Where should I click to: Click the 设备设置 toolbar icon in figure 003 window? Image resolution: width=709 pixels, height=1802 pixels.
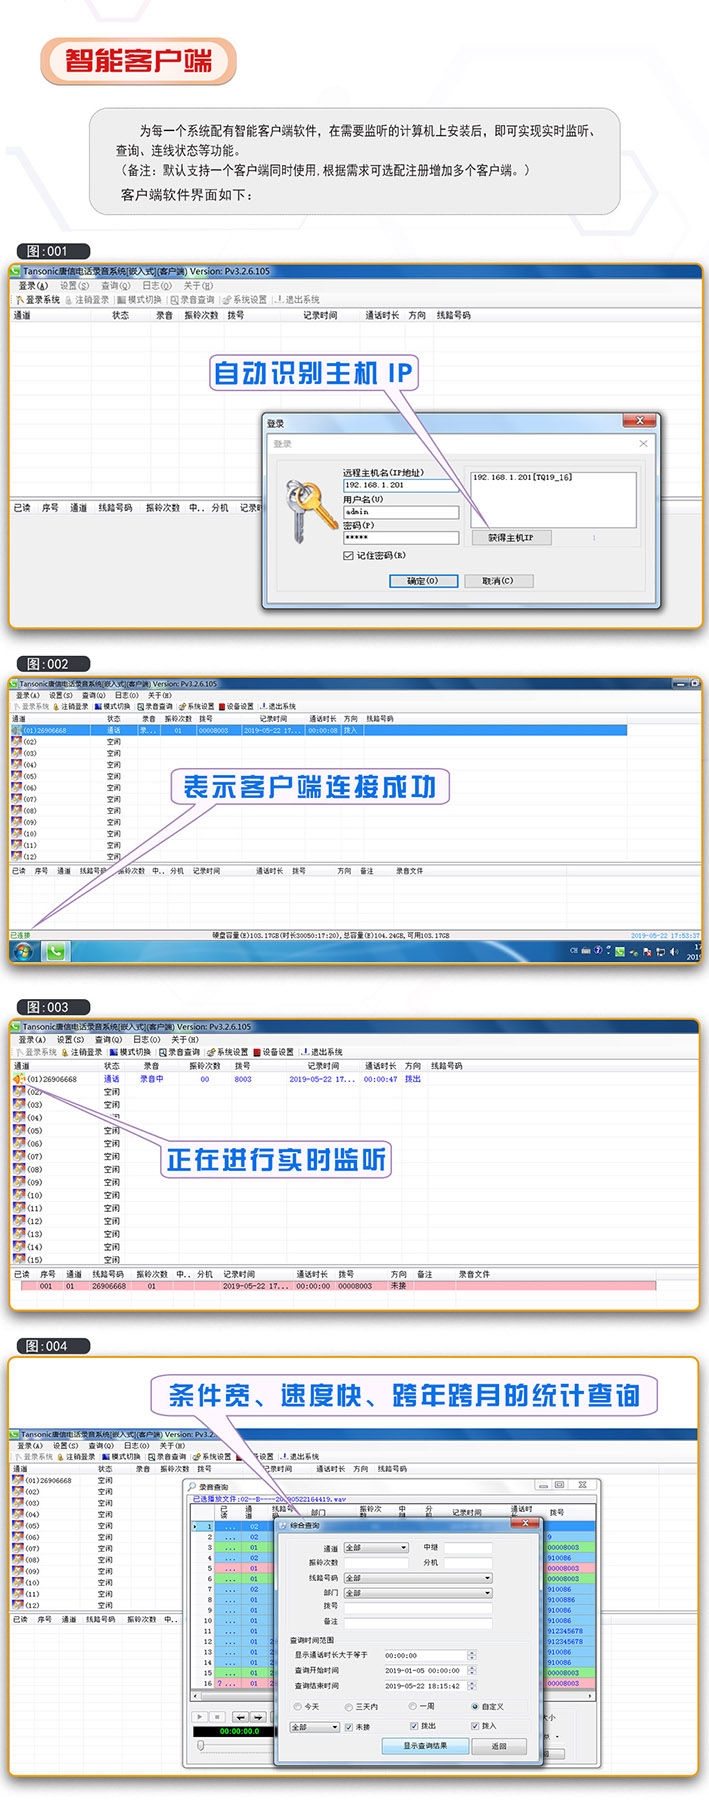point(257,1052)
